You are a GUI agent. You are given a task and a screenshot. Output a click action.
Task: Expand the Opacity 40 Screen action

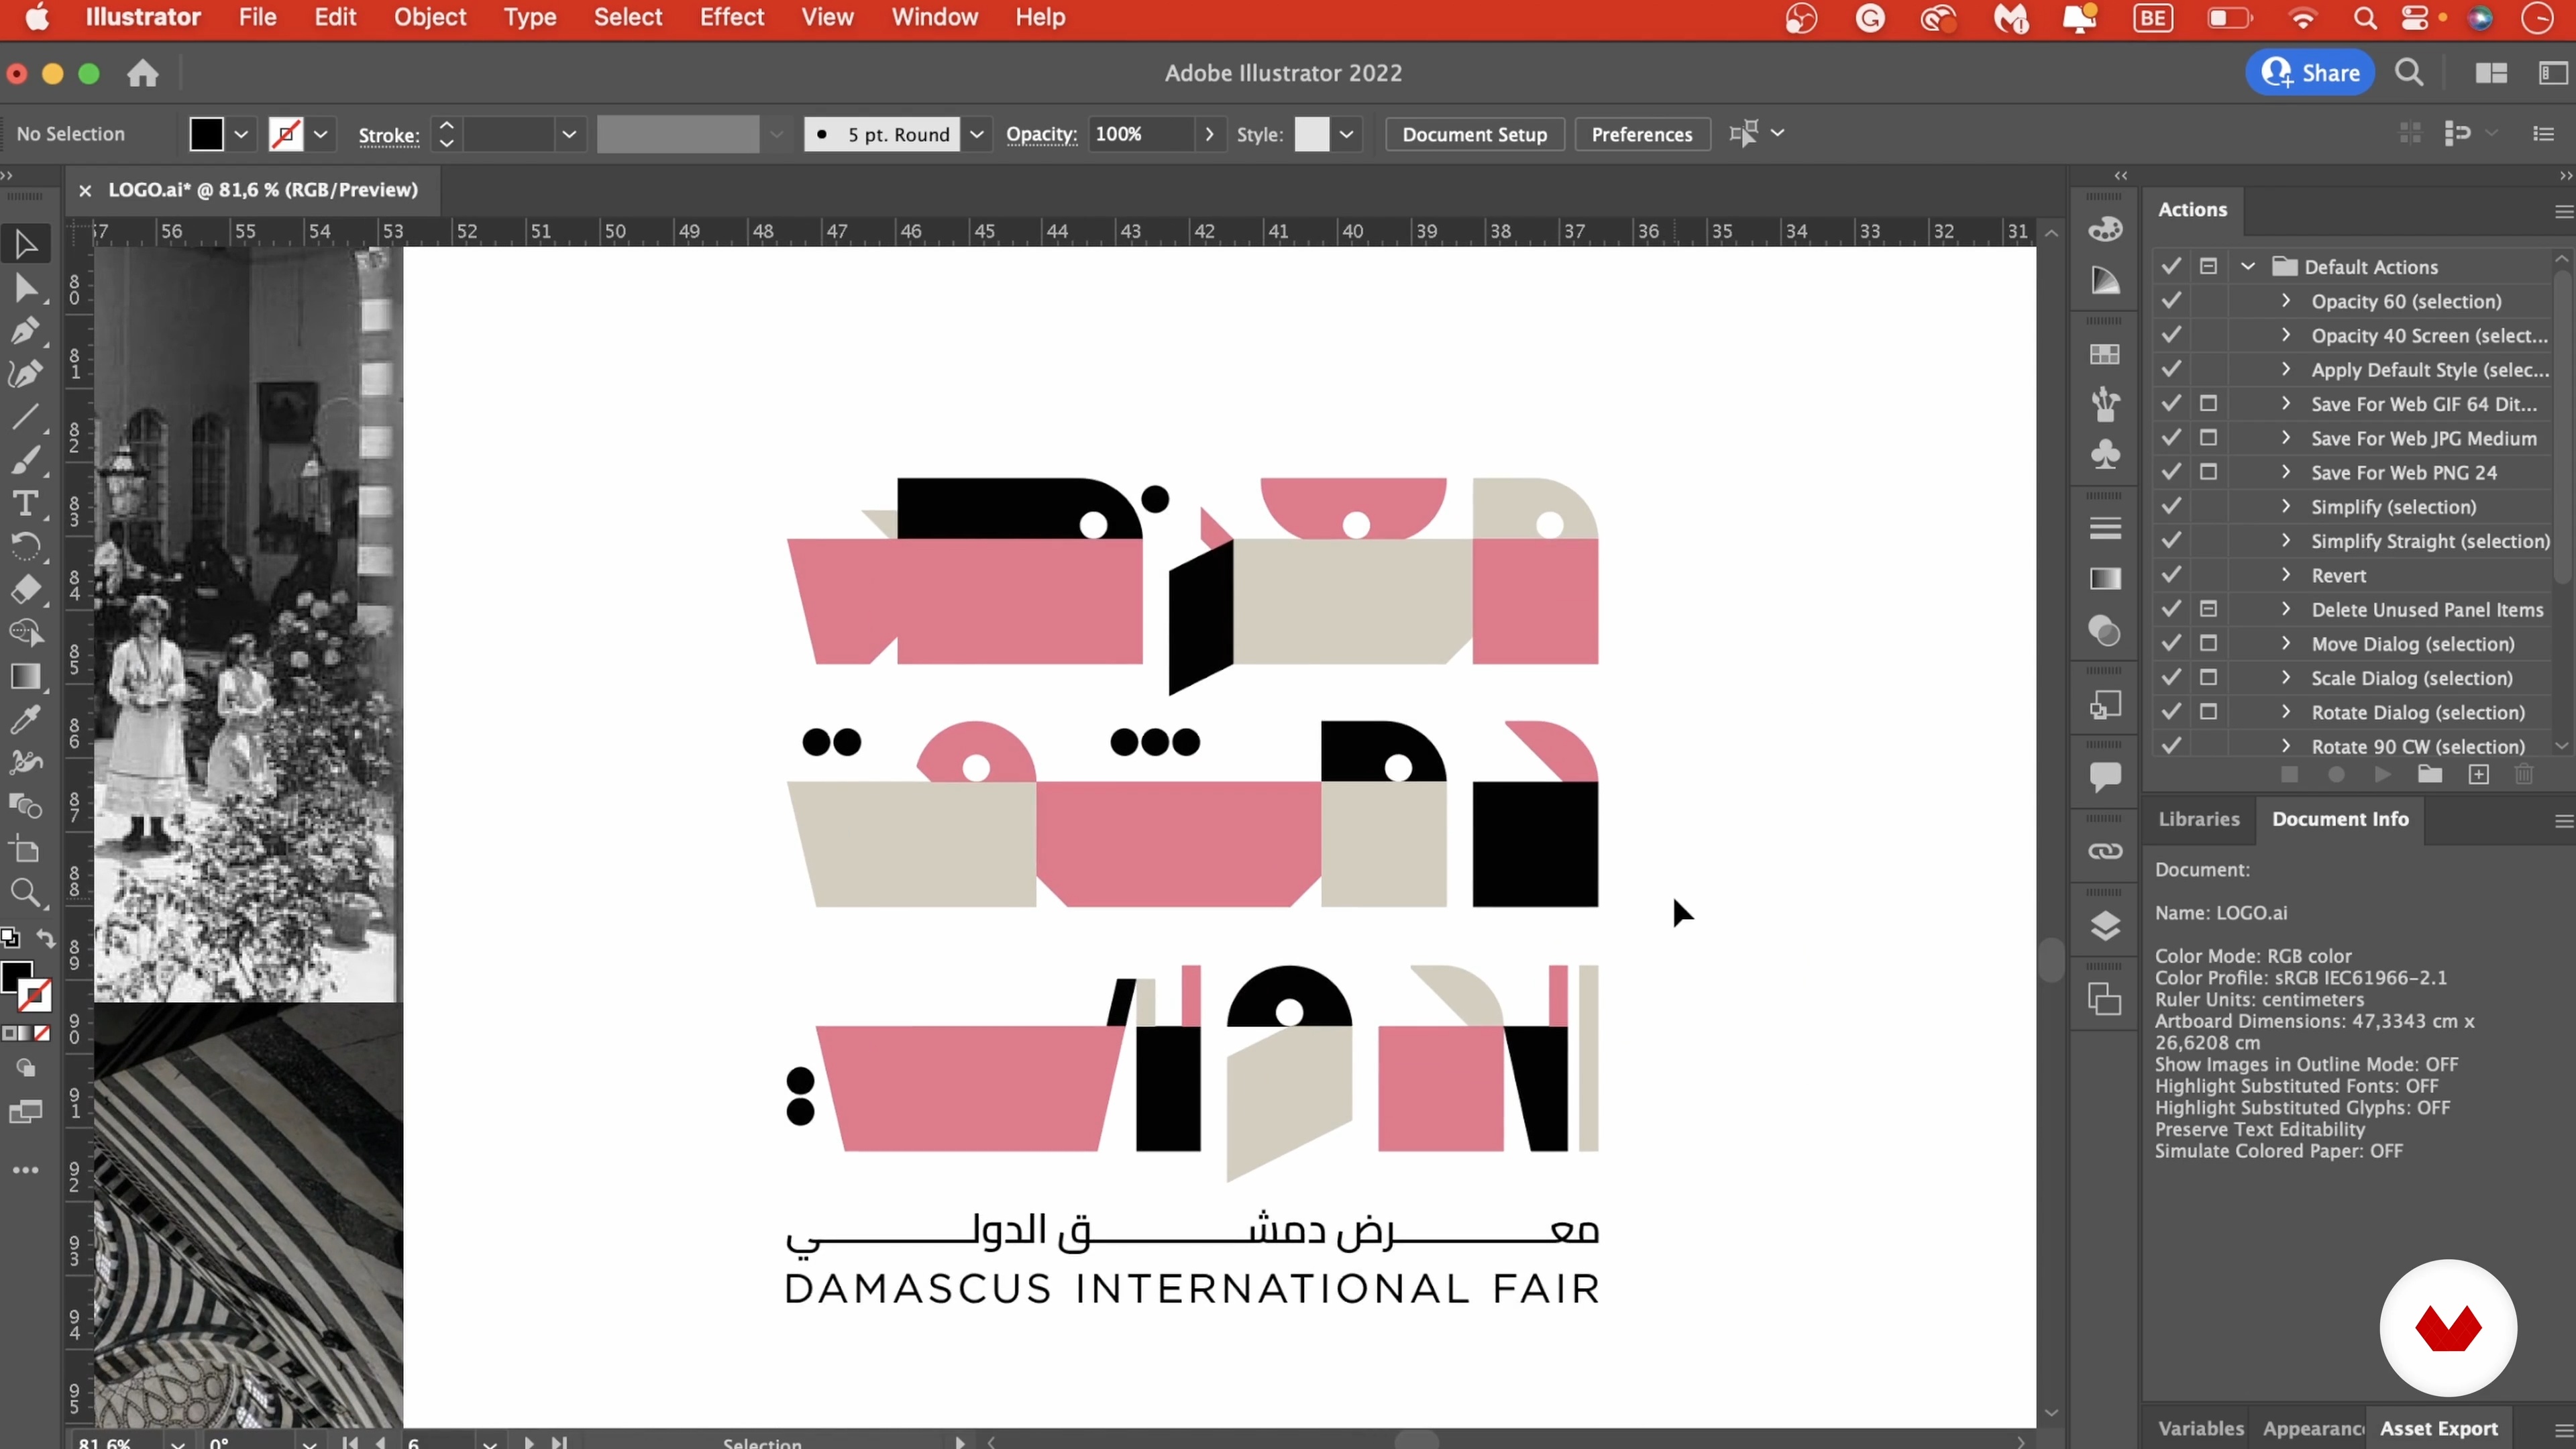pyautogui.click(x=2285, y=334)
